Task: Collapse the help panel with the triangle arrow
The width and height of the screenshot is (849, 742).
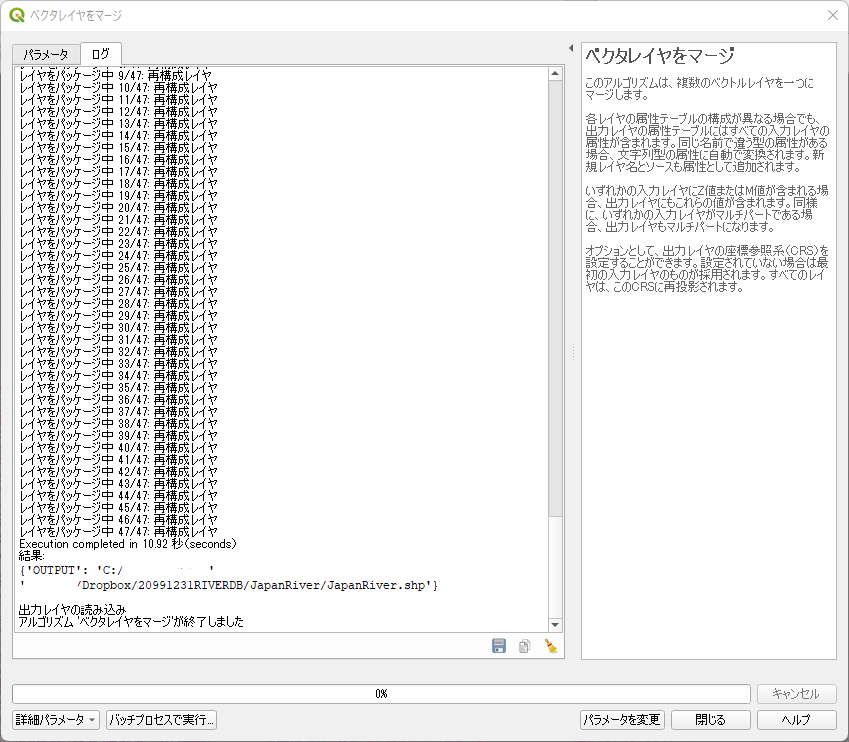Action: point(570,48)
